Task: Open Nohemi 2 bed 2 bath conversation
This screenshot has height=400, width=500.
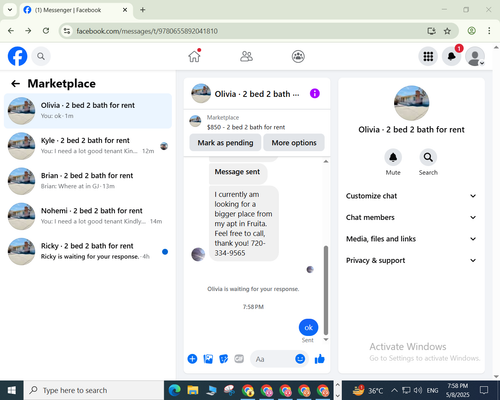Action: click(88, 216)
